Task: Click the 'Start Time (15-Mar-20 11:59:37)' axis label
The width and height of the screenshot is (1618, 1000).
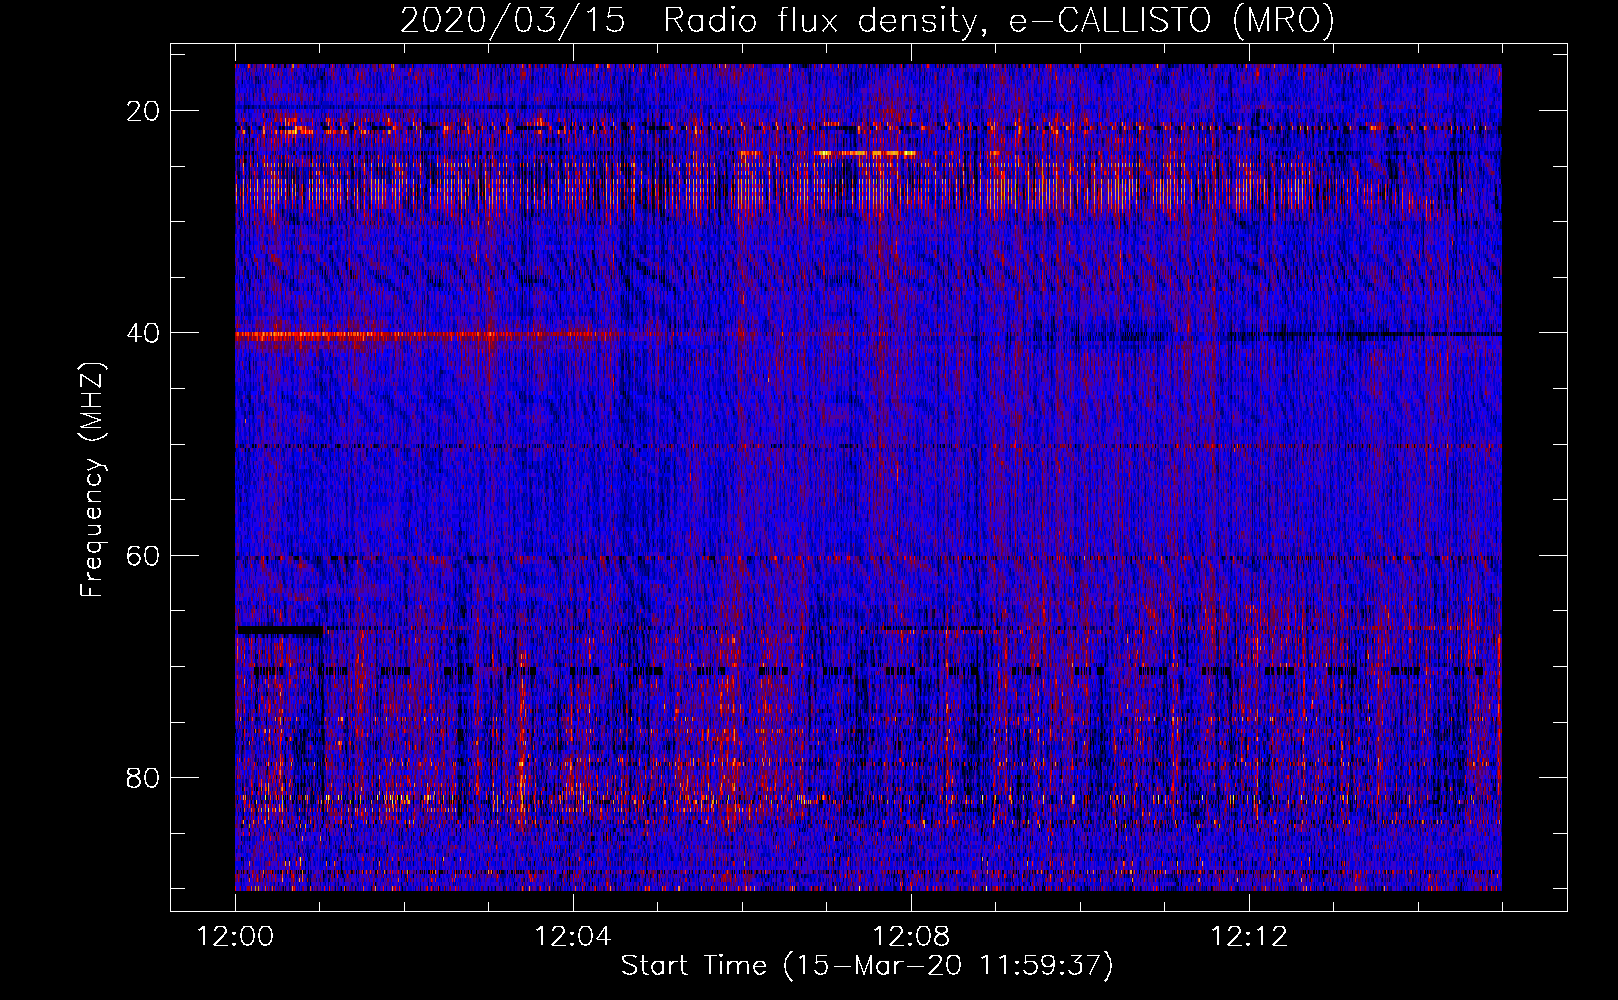Action: (866, 966)
